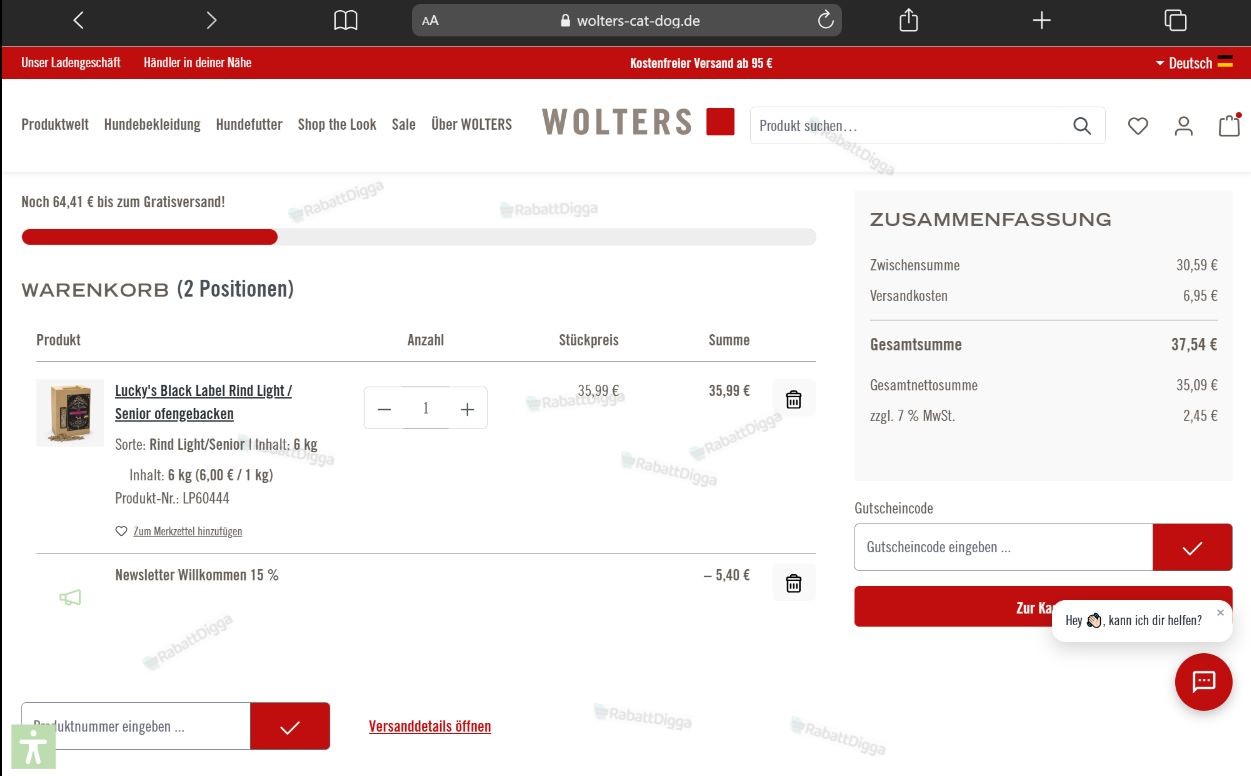This screenshot has width=1251, height=776.
Task: Click Newsletter Willkommen 15 % text
Action: (x=197, y=575)
